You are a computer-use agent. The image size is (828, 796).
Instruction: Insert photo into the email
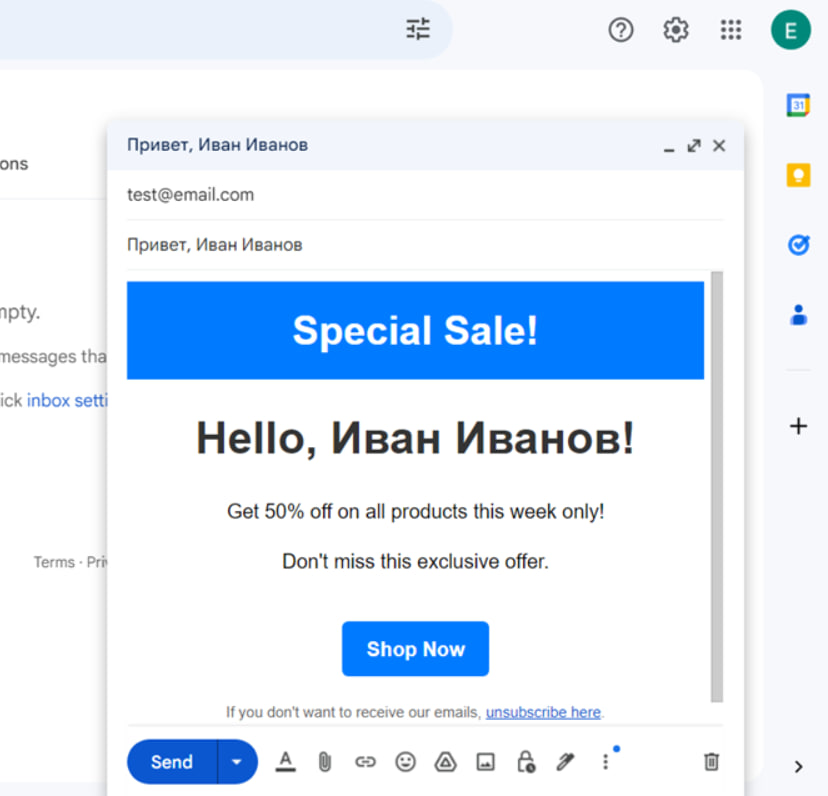pos(485,762)
